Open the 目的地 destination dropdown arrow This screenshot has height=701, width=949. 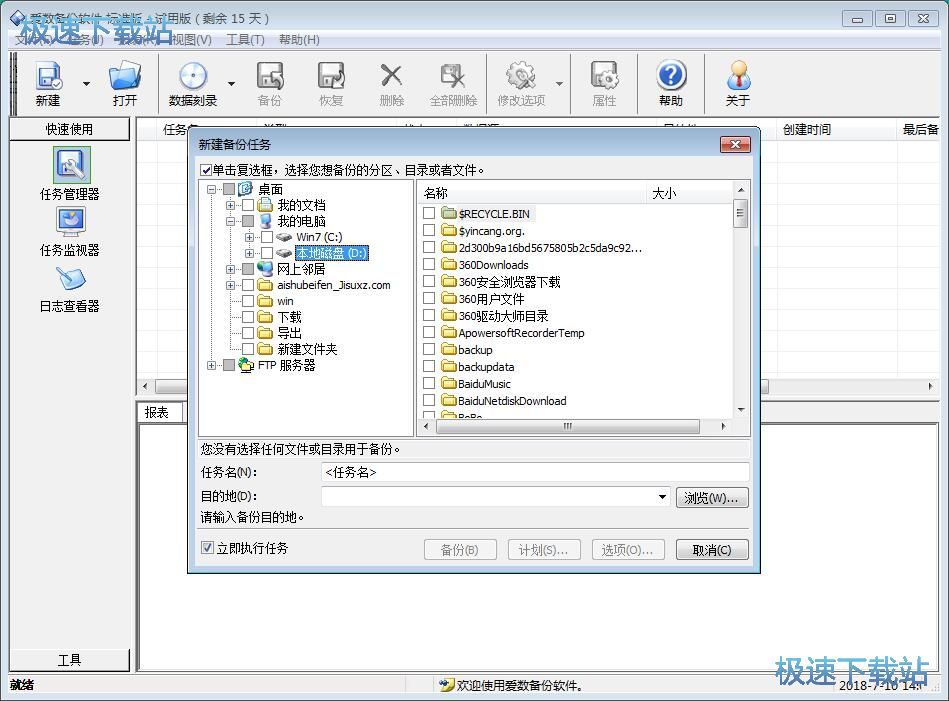pos(662,497)
